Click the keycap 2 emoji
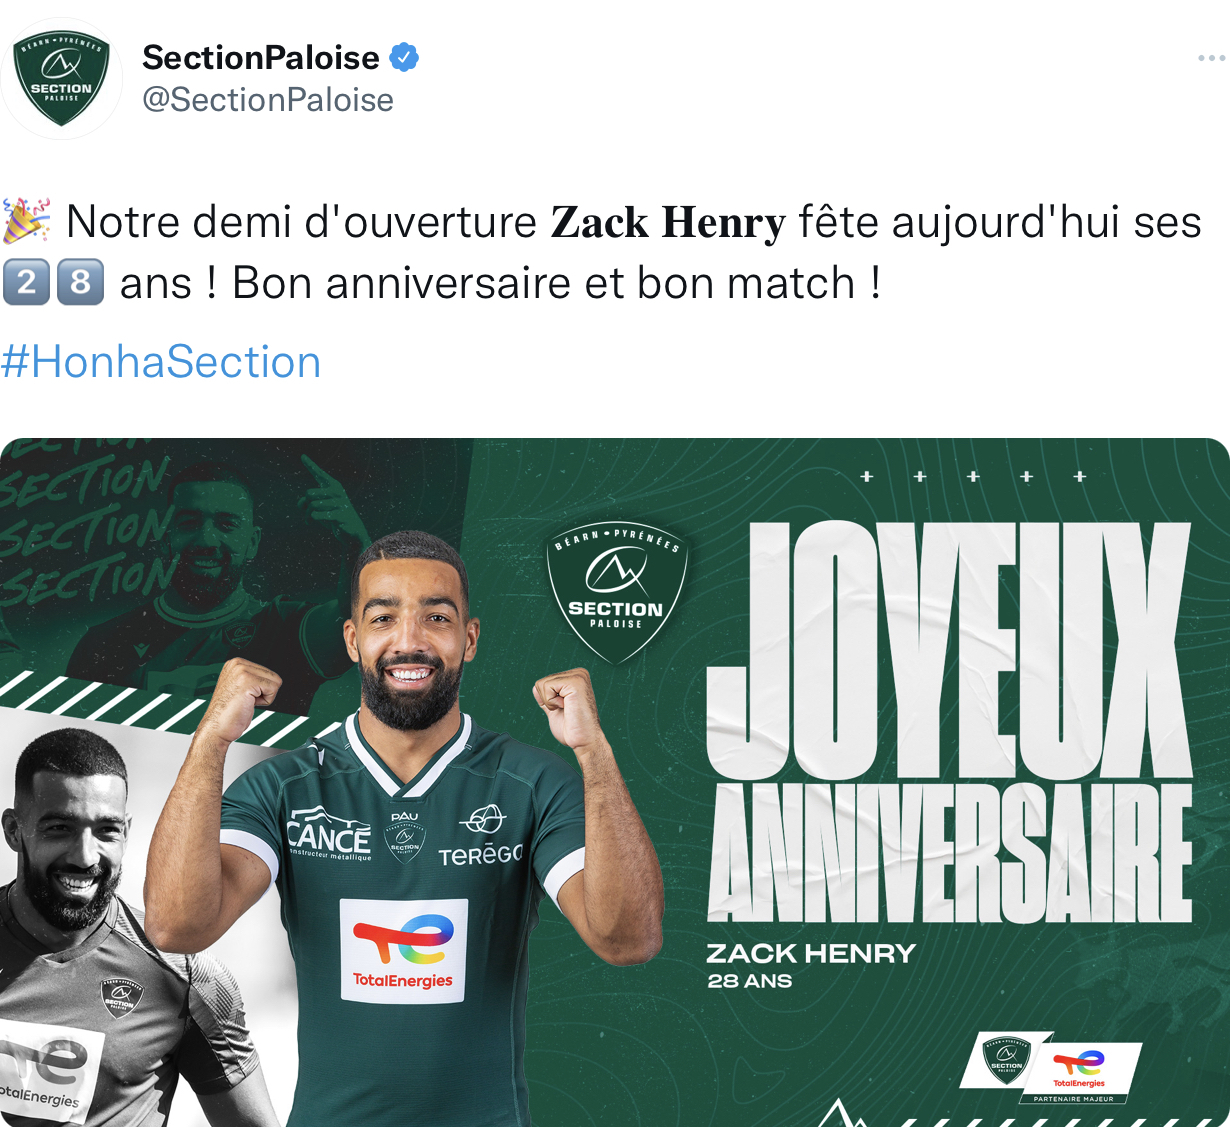1230x1127 pixels. [26, 283]
